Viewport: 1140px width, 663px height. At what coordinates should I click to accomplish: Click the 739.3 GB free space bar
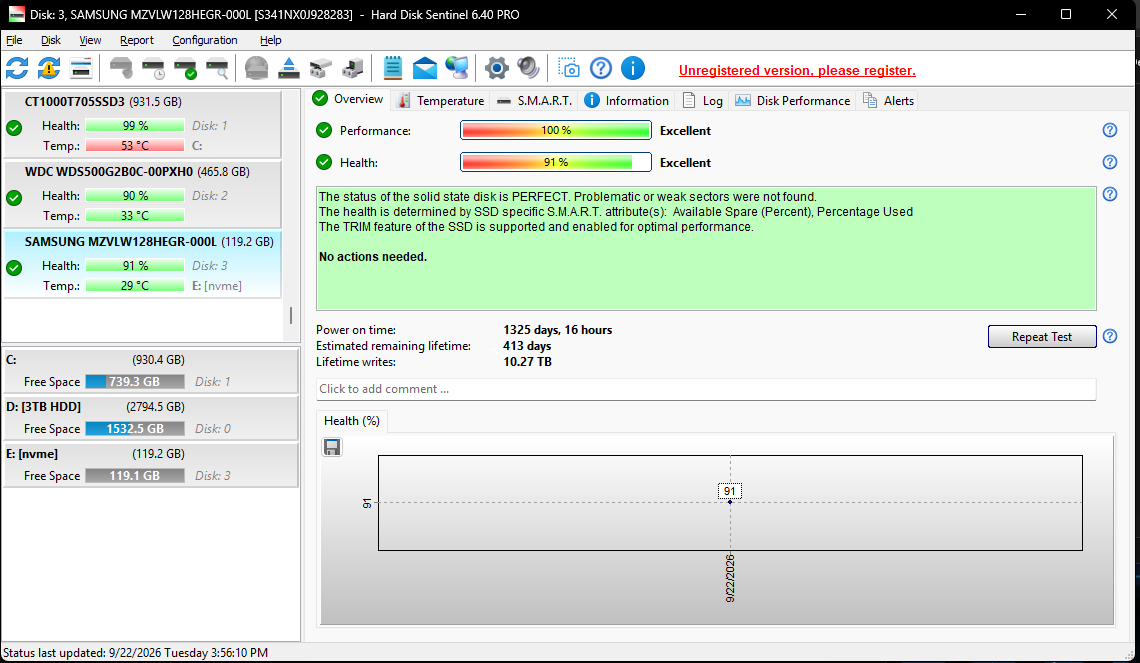135,382
